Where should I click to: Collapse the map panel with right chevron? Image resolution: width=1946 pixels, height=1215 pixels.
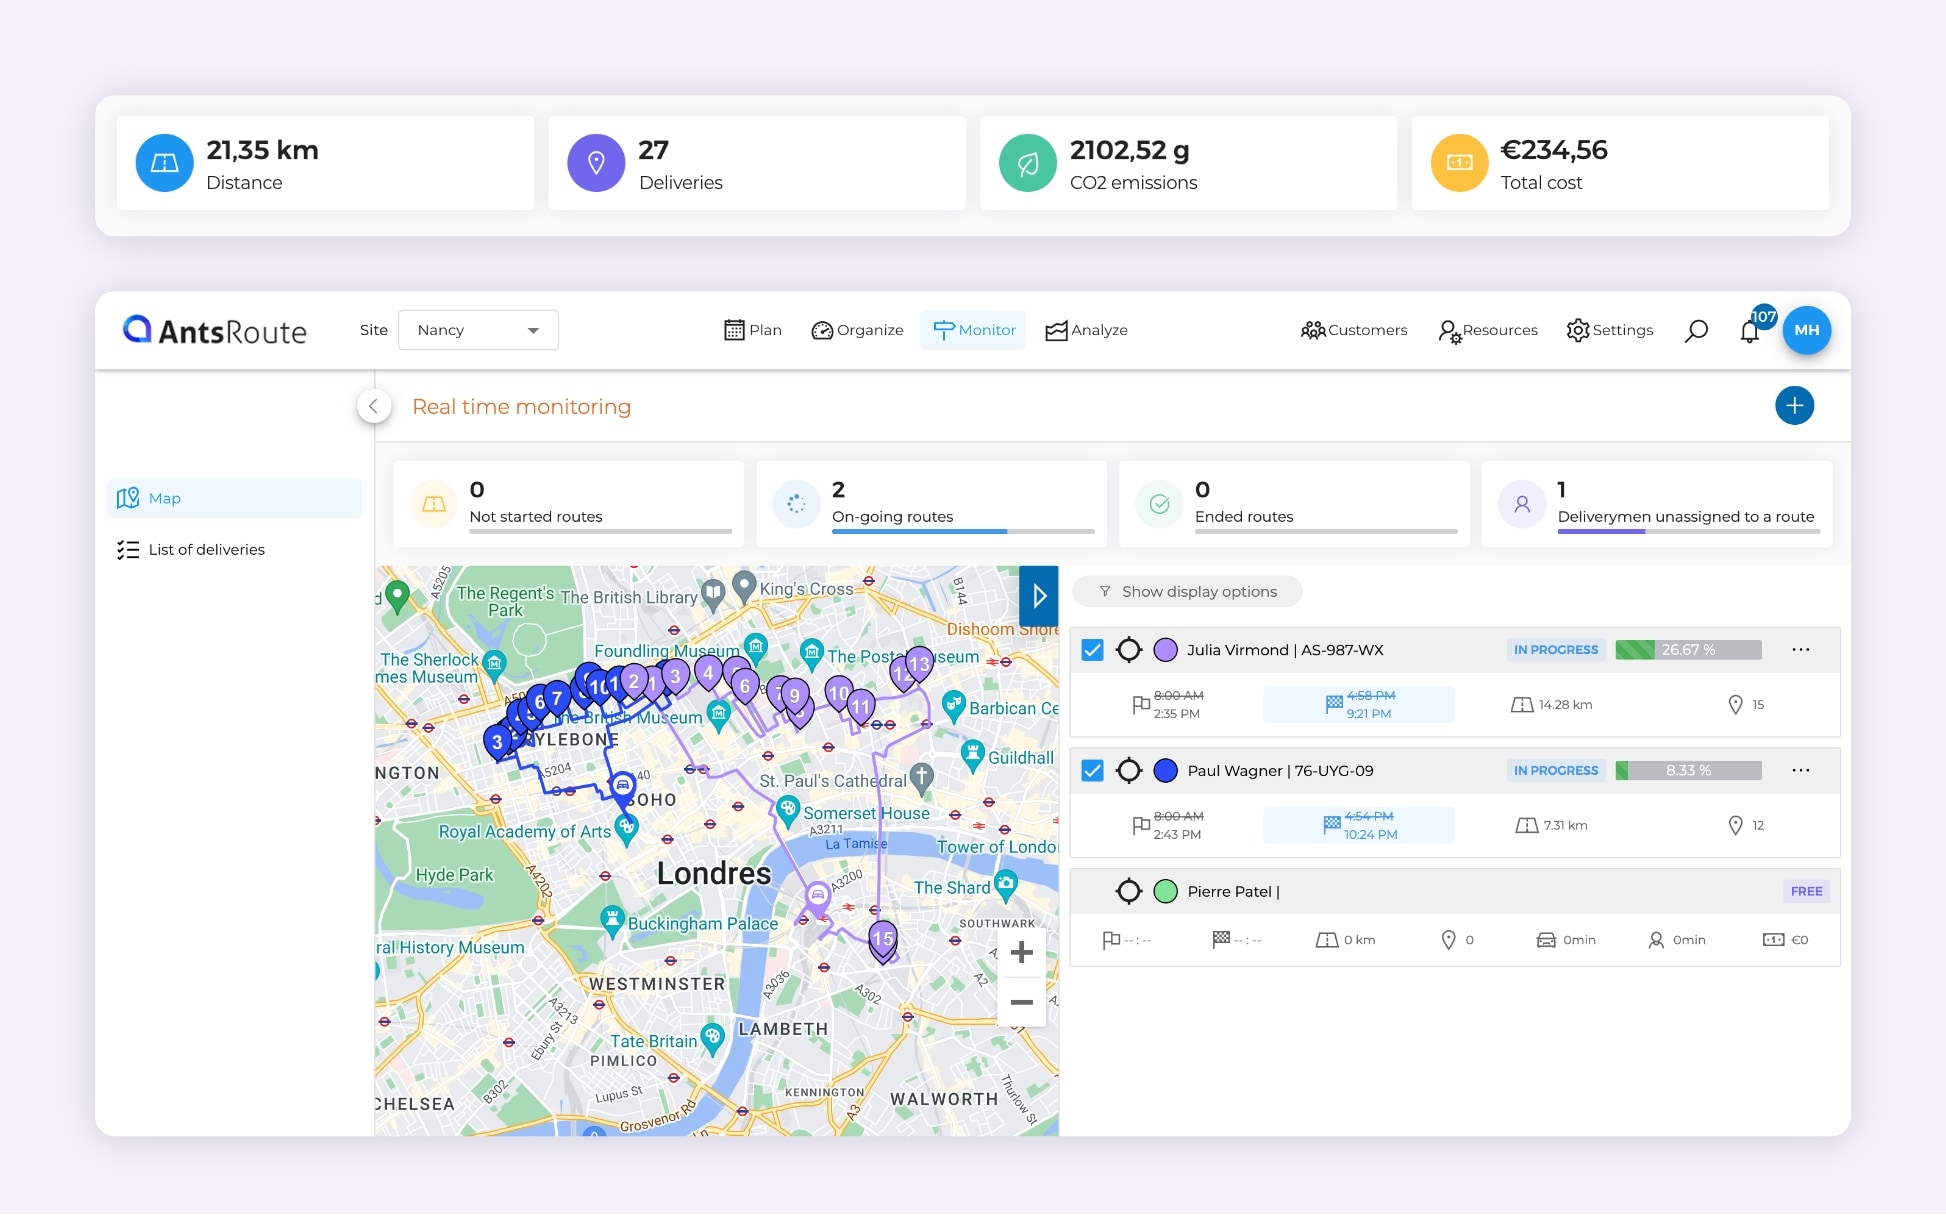point(1039,595)
